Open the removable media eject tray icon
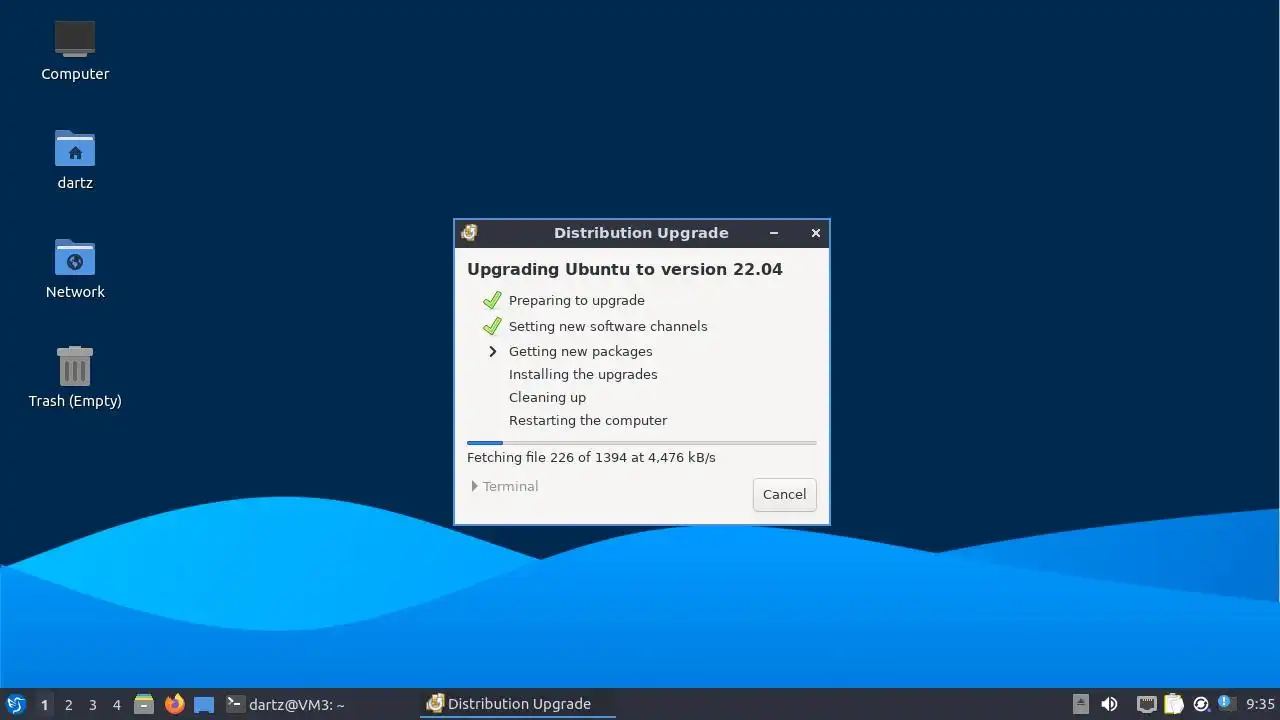The height and width of the screenshot is (720, 1280). pyautogui.click(x=1081, y=704)
